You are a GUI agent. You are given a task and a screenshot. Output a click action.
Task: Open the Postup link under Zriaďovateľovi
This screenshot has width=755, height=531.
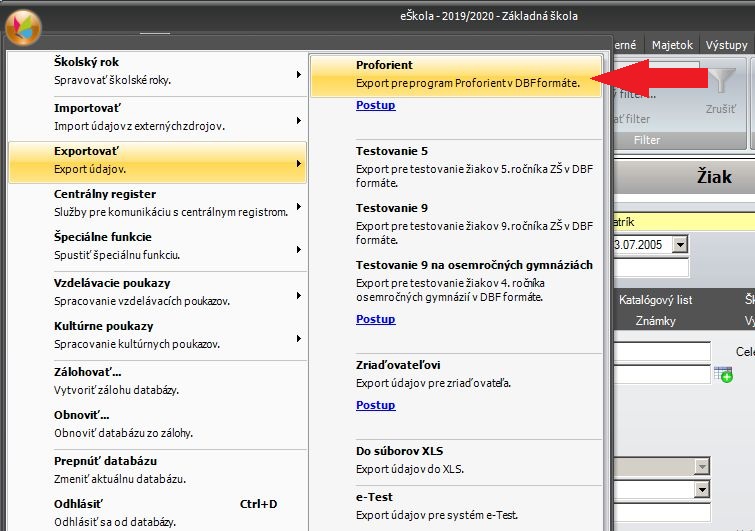point(375,405)
